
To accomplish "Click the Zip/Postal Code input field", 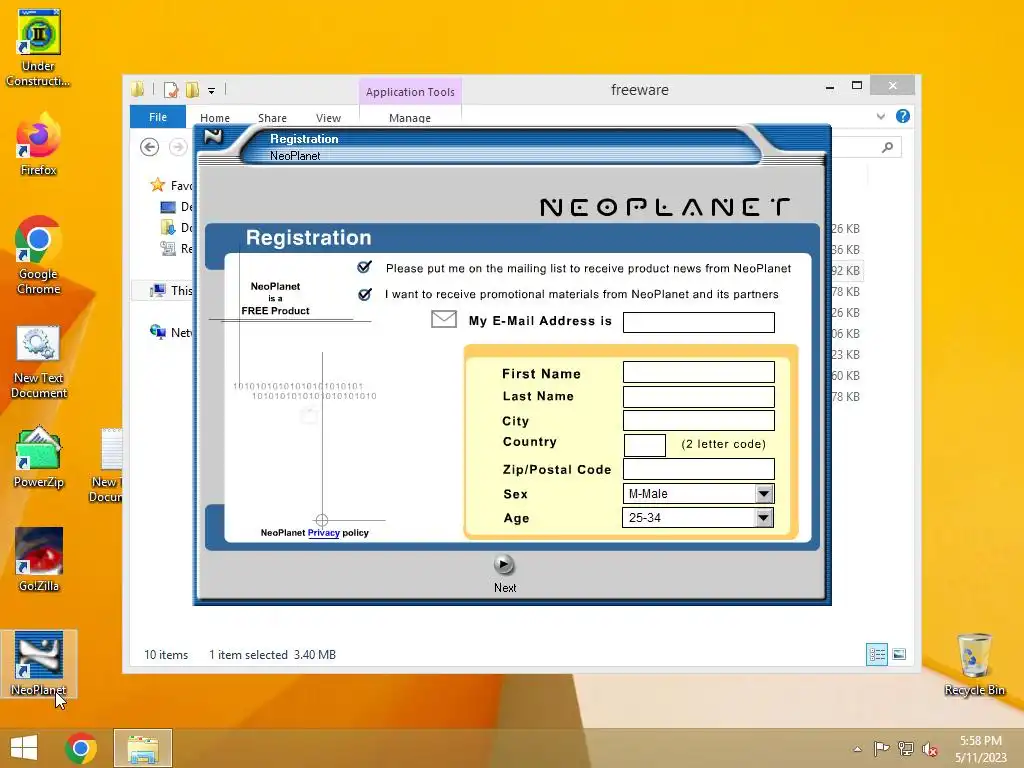I will (698, 468).
